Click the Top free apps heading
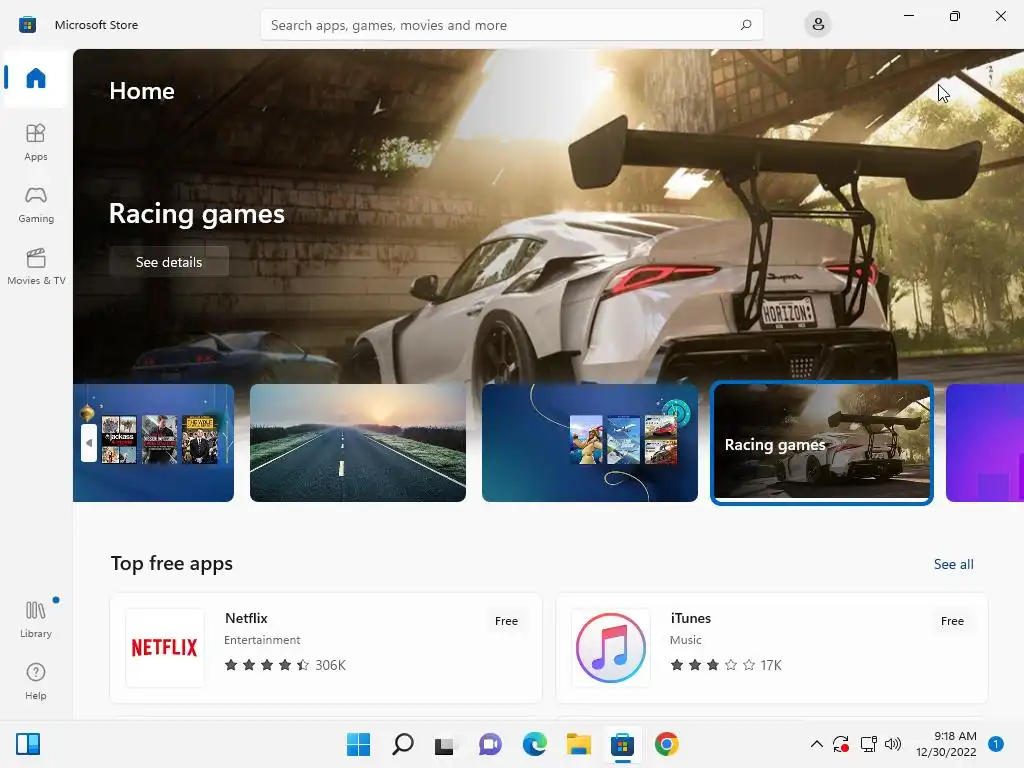Image resolution: width=1024 pixels, height=768 pixels. [x=172, y=564]
